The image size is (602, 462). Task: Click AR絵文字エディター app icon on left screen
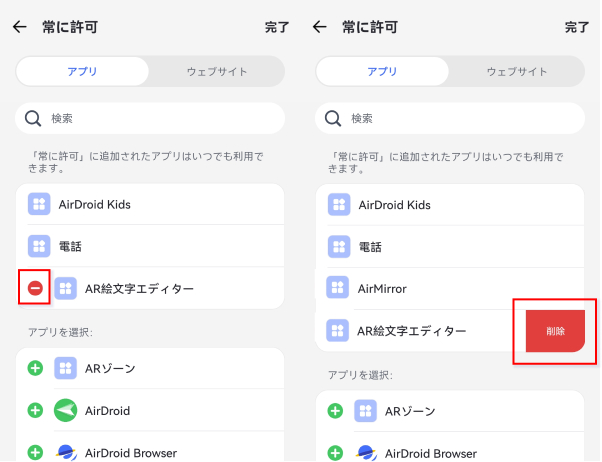66,288
